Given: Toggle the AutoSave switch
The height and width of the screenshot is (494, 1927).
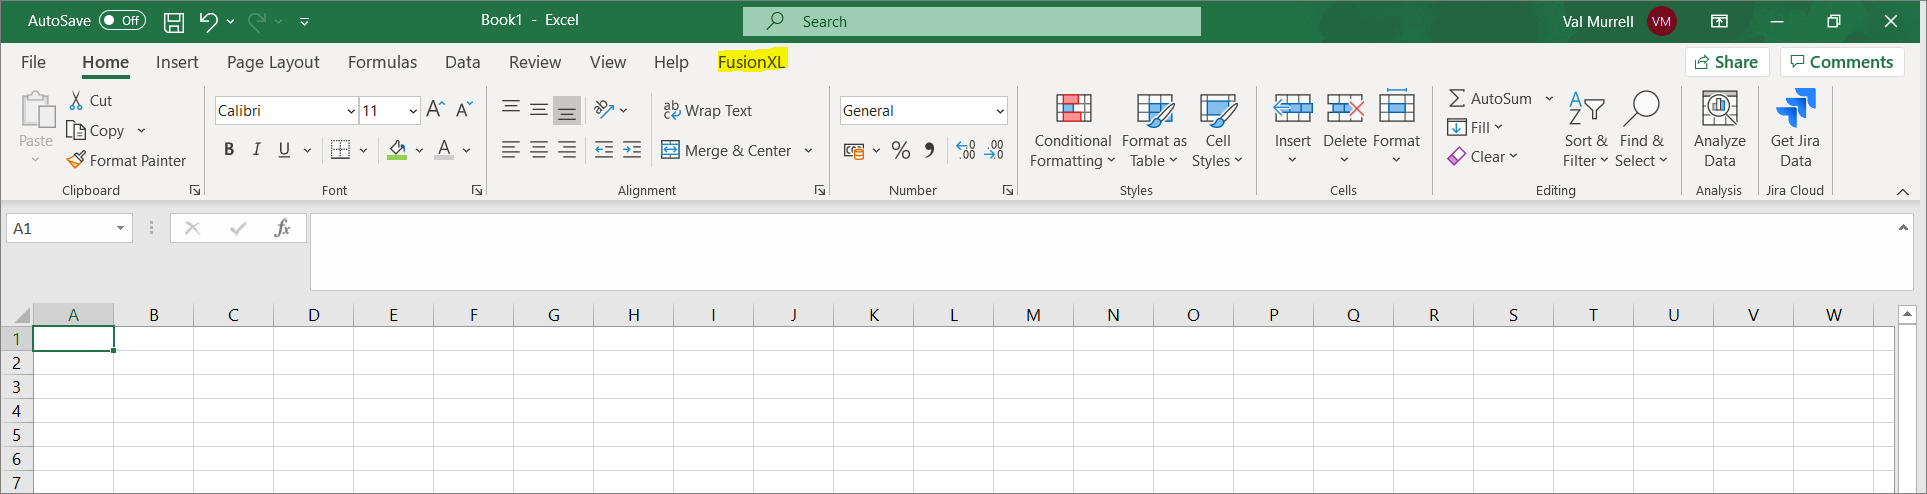Looking at the screenshot, I should click(x=122, y=21).
